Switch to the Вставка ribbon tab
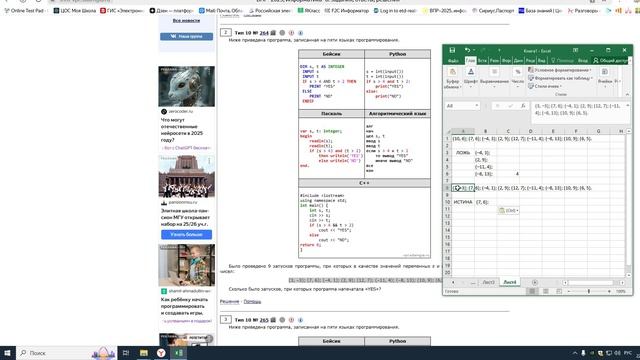640x360 pixels. pyautogui.click(x=482, y=60)
